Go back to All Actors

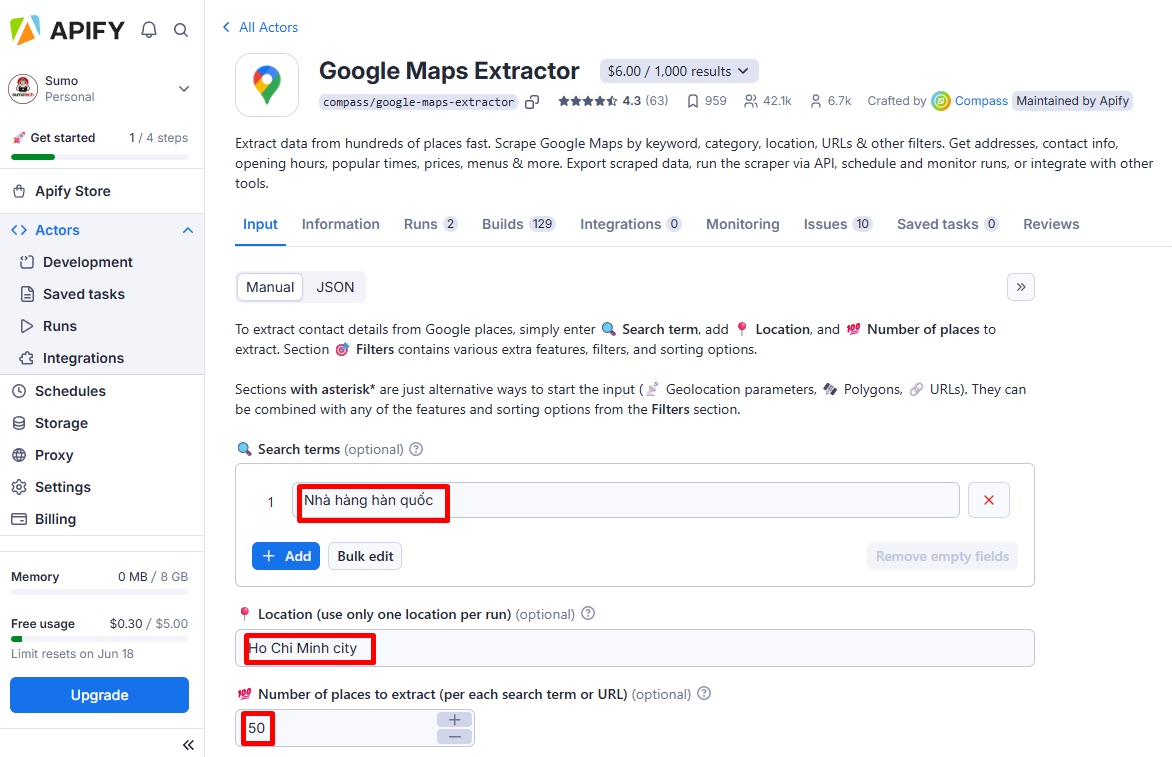(x=260, y=27)
